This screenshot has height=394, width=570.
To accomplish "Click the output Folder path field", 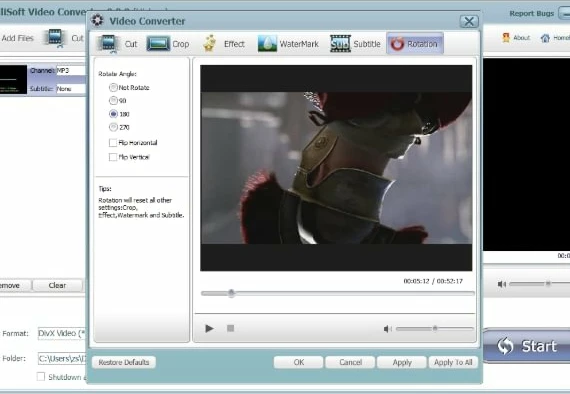I will (x=62, y=358).
